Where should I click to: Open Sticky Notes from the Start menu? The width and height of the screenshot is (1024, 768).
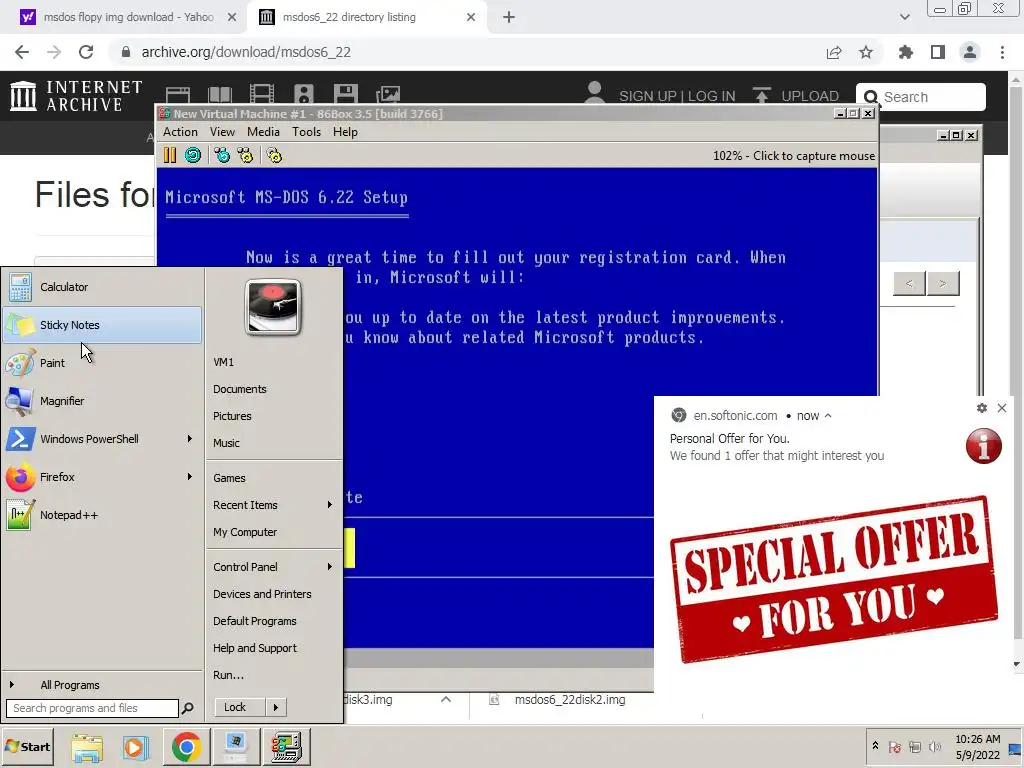pyautogui.click(x=103, y=325)
